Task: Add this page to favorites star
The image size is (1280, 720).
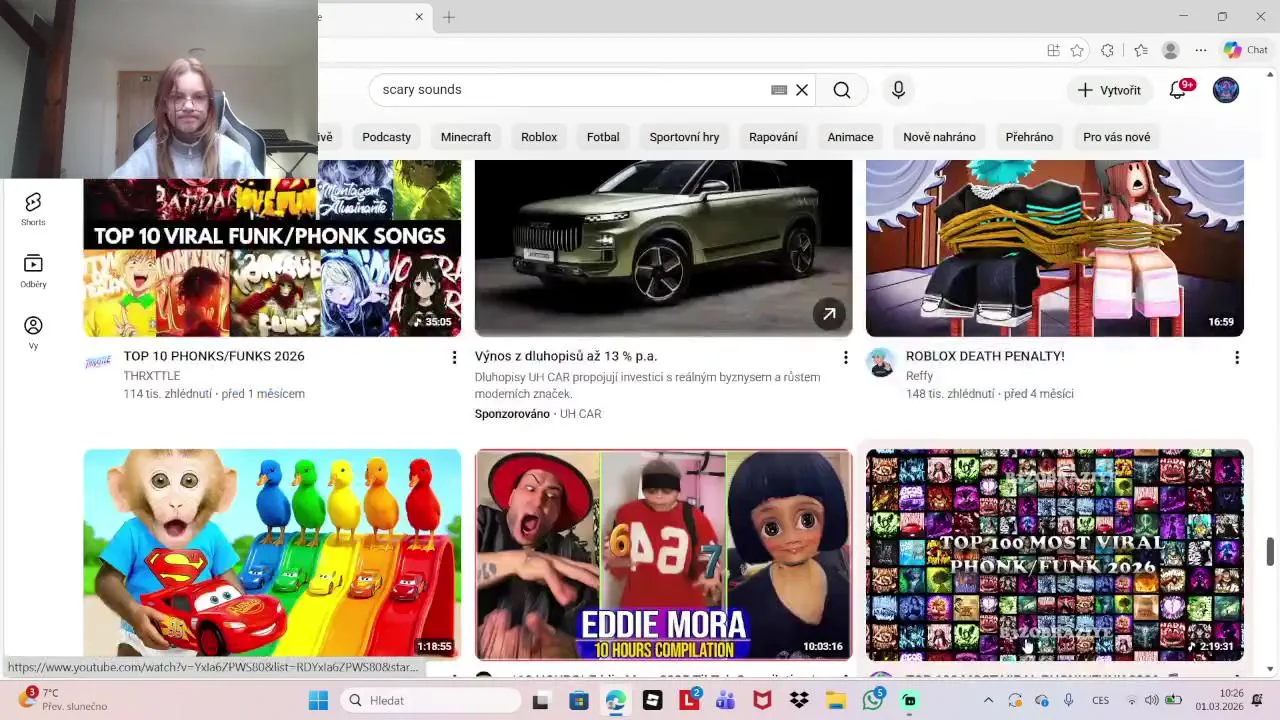Action: pos(1077,50)
